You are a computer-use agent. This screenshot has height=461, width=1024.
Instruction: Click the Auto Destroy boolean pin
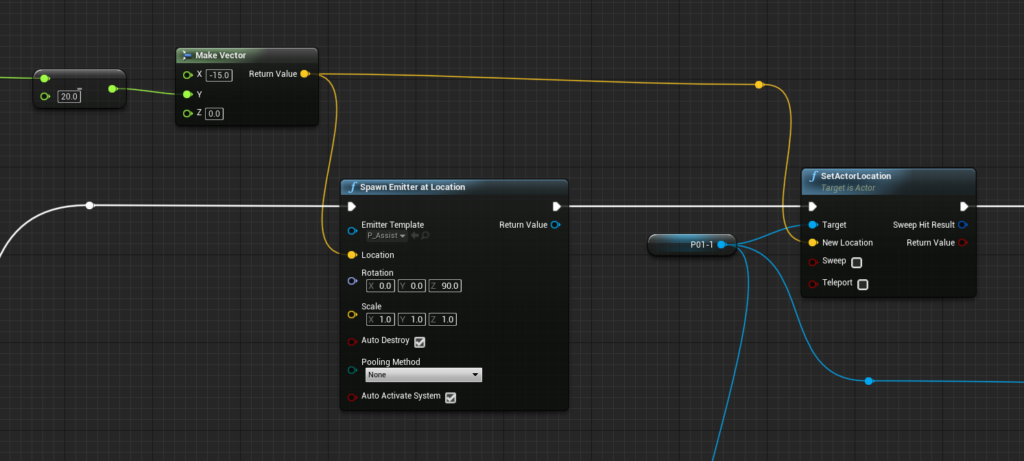pos(352,341)
